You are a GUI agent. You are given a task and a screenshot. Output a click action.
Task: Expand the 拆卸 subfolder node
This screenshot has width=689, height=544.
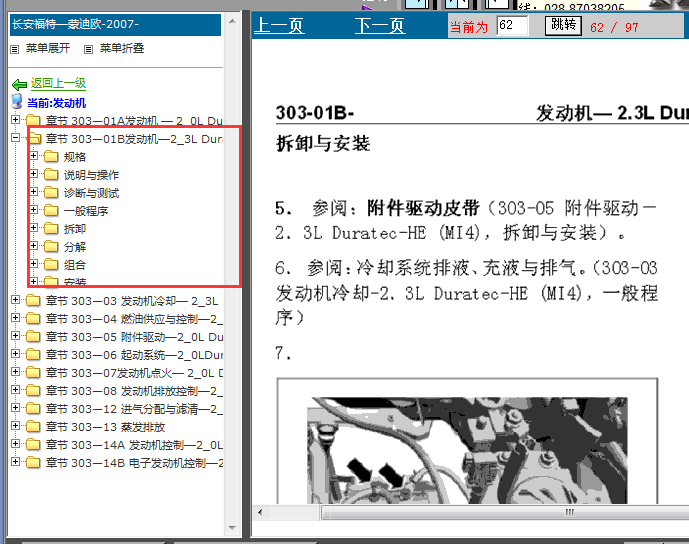(x=33, y=227)
